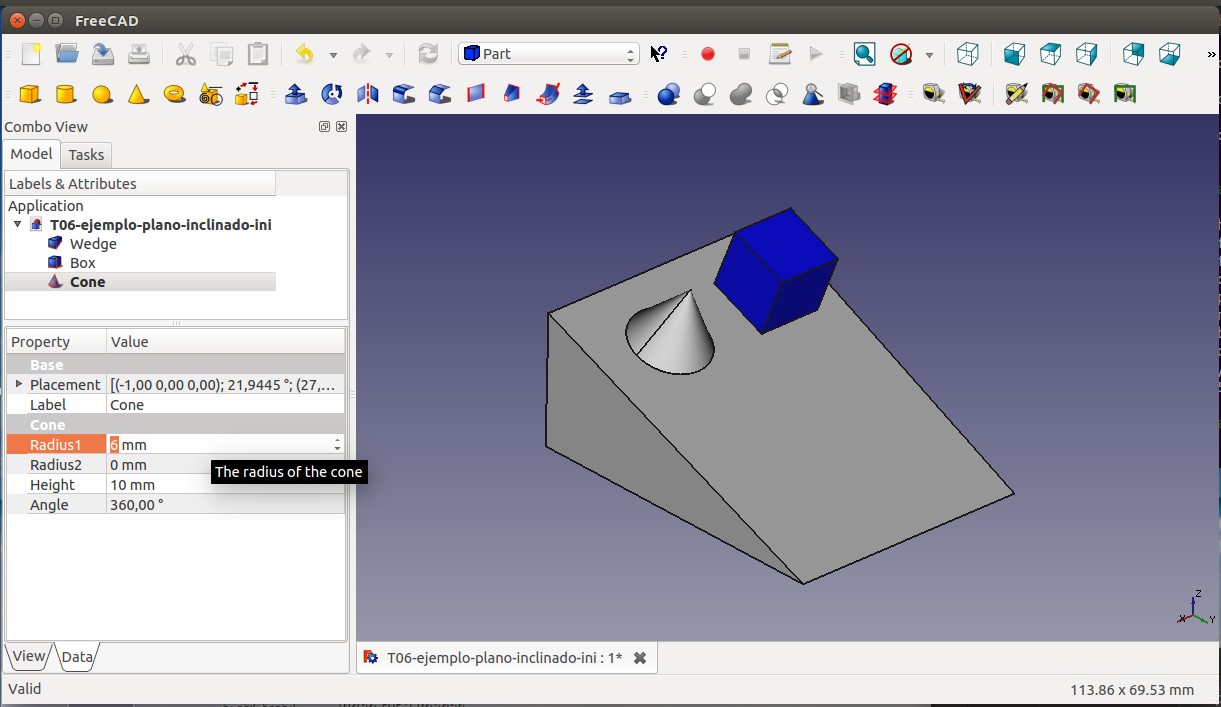Add a torus solid from the toolbar
Image resolution: width=1221 pixels, height=707 pixels.
point(174,94)
